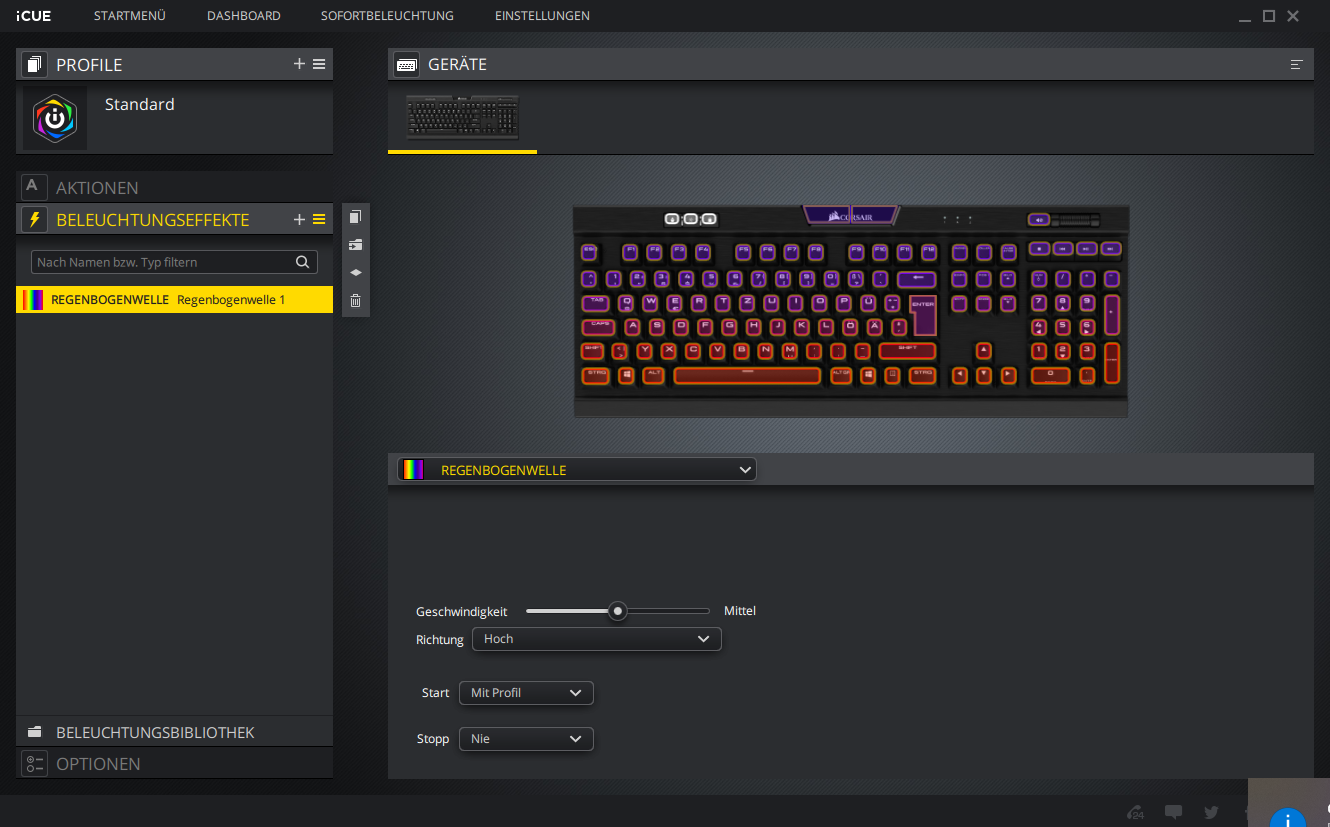Open the Regenbogenwelle effect type dropdown

pyautogui.click(x=577, y=470)
